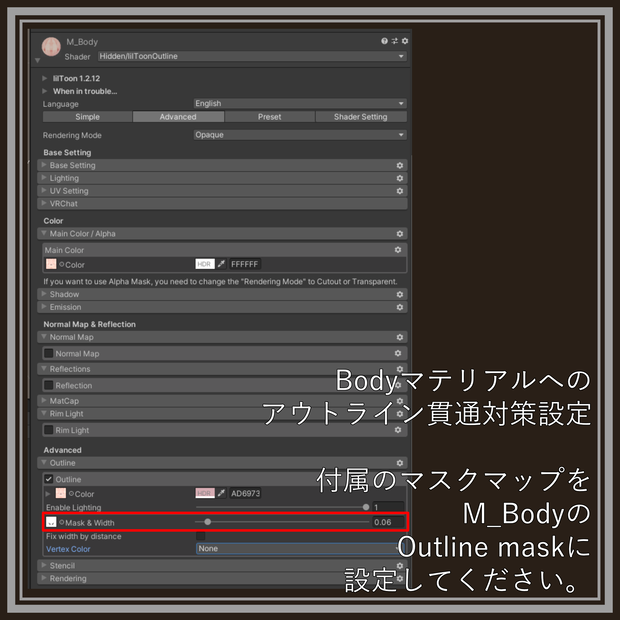Switch to the Simple tab

coord(87,117)
